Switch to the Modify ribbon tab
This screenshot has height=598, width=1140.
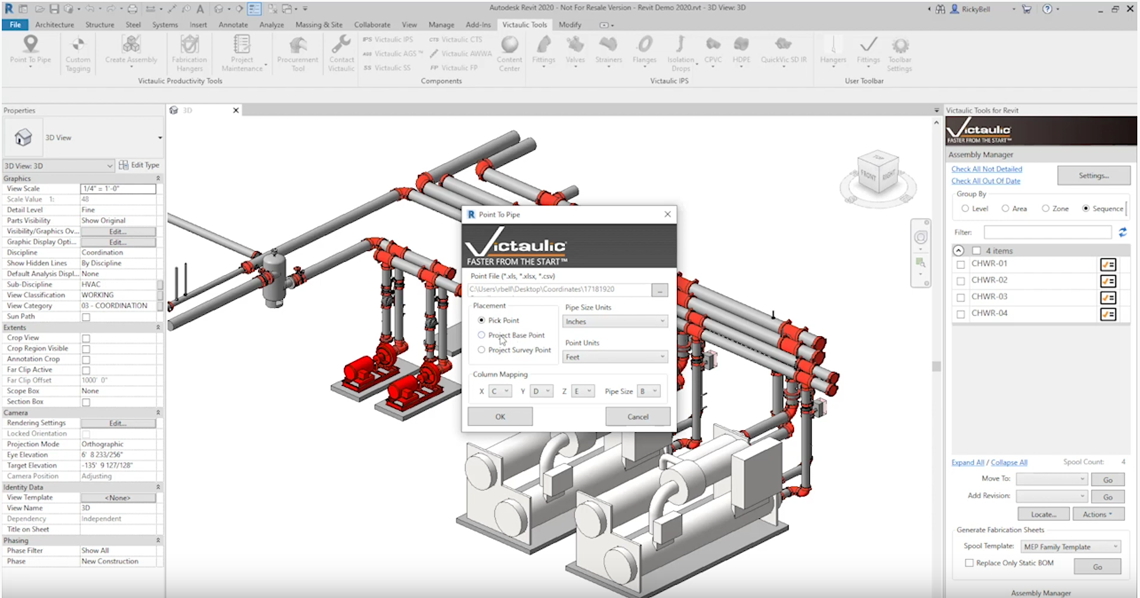click(x=570, y=25)
